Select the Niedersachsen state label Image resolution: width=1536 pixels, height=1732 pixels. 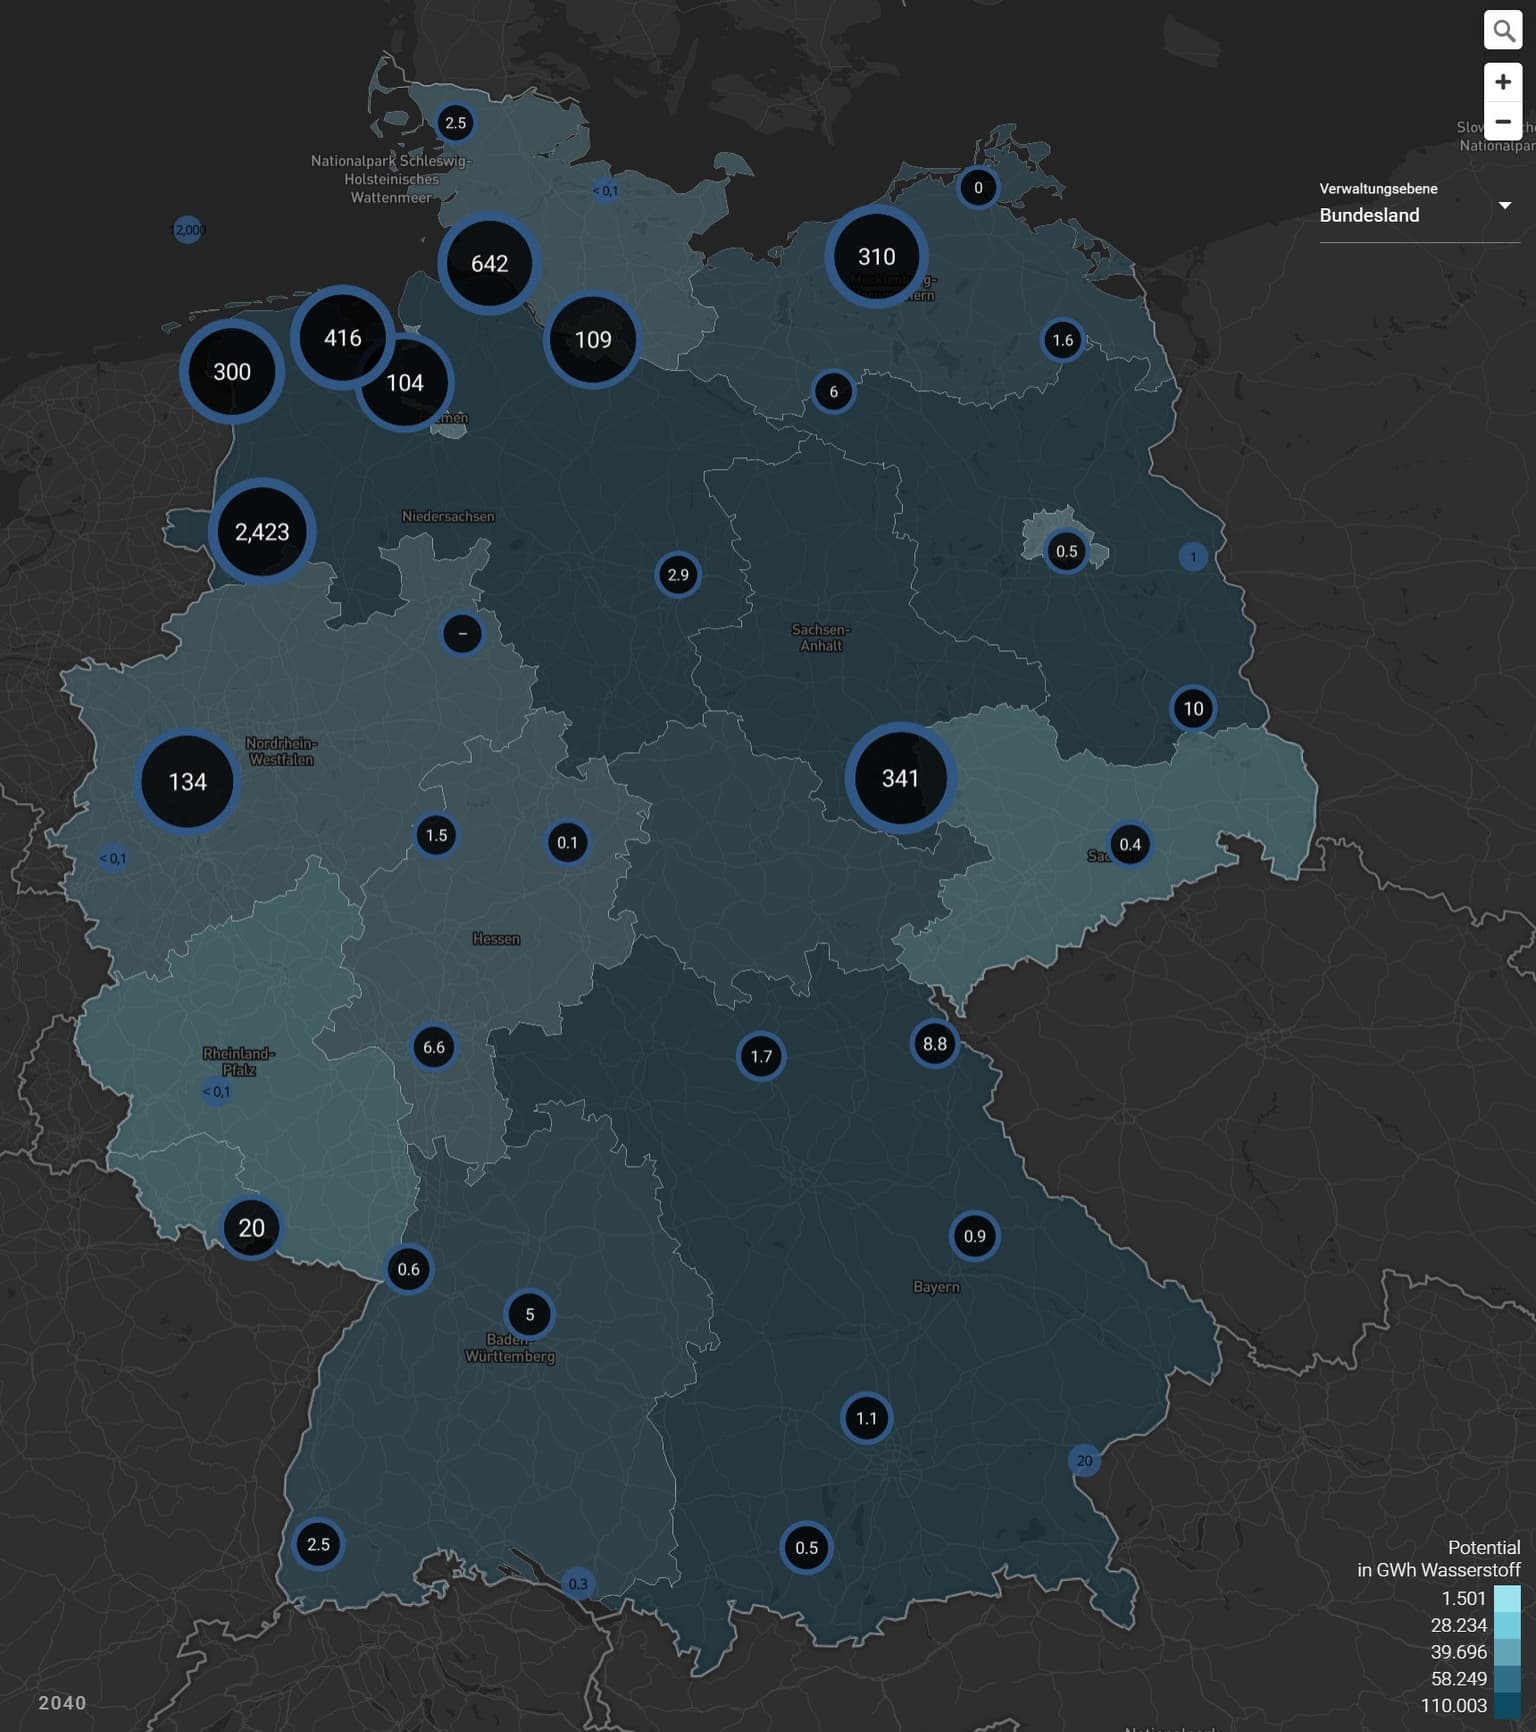tap(448, 517)
